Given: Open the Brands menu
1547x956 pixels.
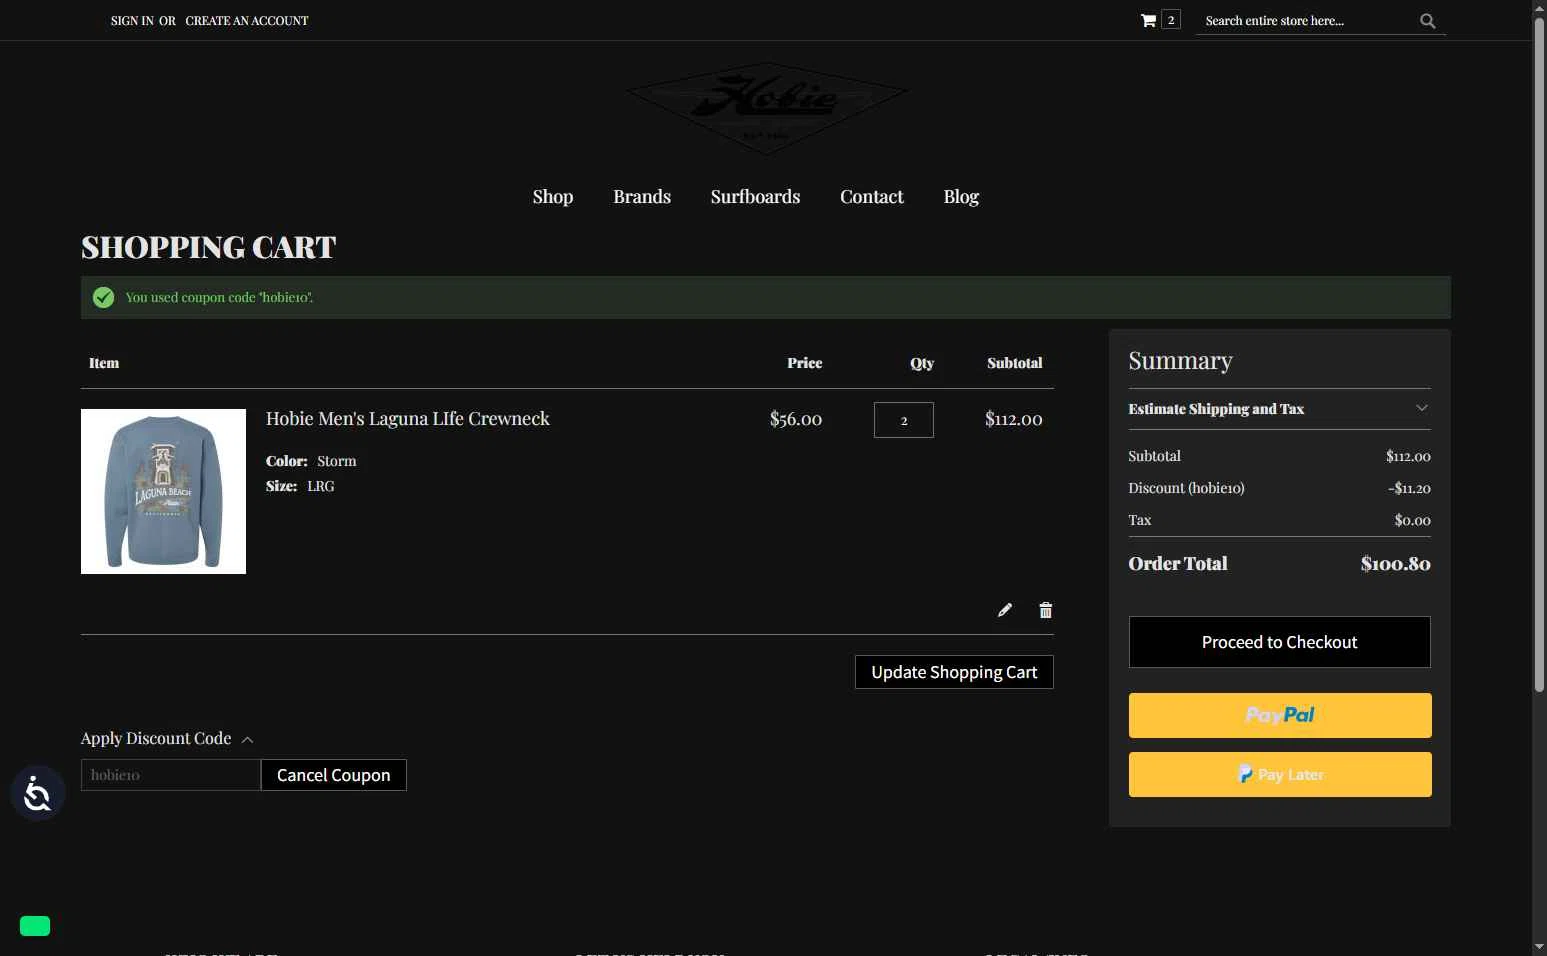Looking at the screenshot, I should pos(642,197).
